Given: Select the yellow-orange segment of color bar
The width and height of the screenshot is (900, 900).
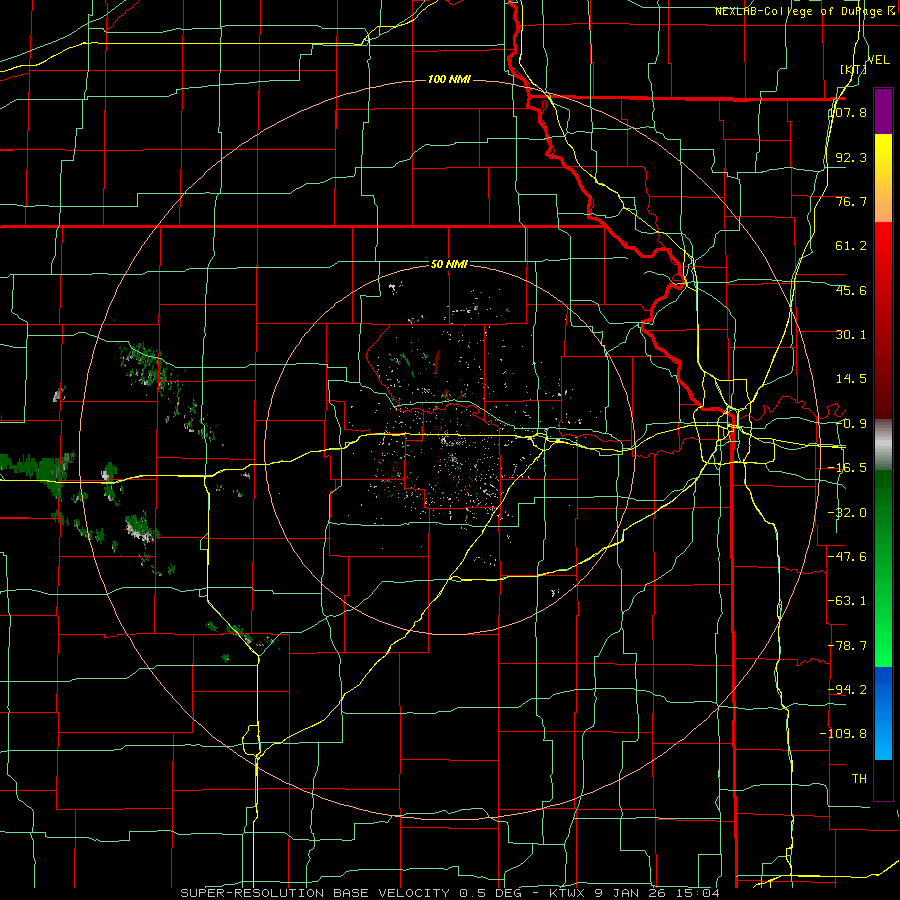Looking at the screenshot, I should pos(883,178).
